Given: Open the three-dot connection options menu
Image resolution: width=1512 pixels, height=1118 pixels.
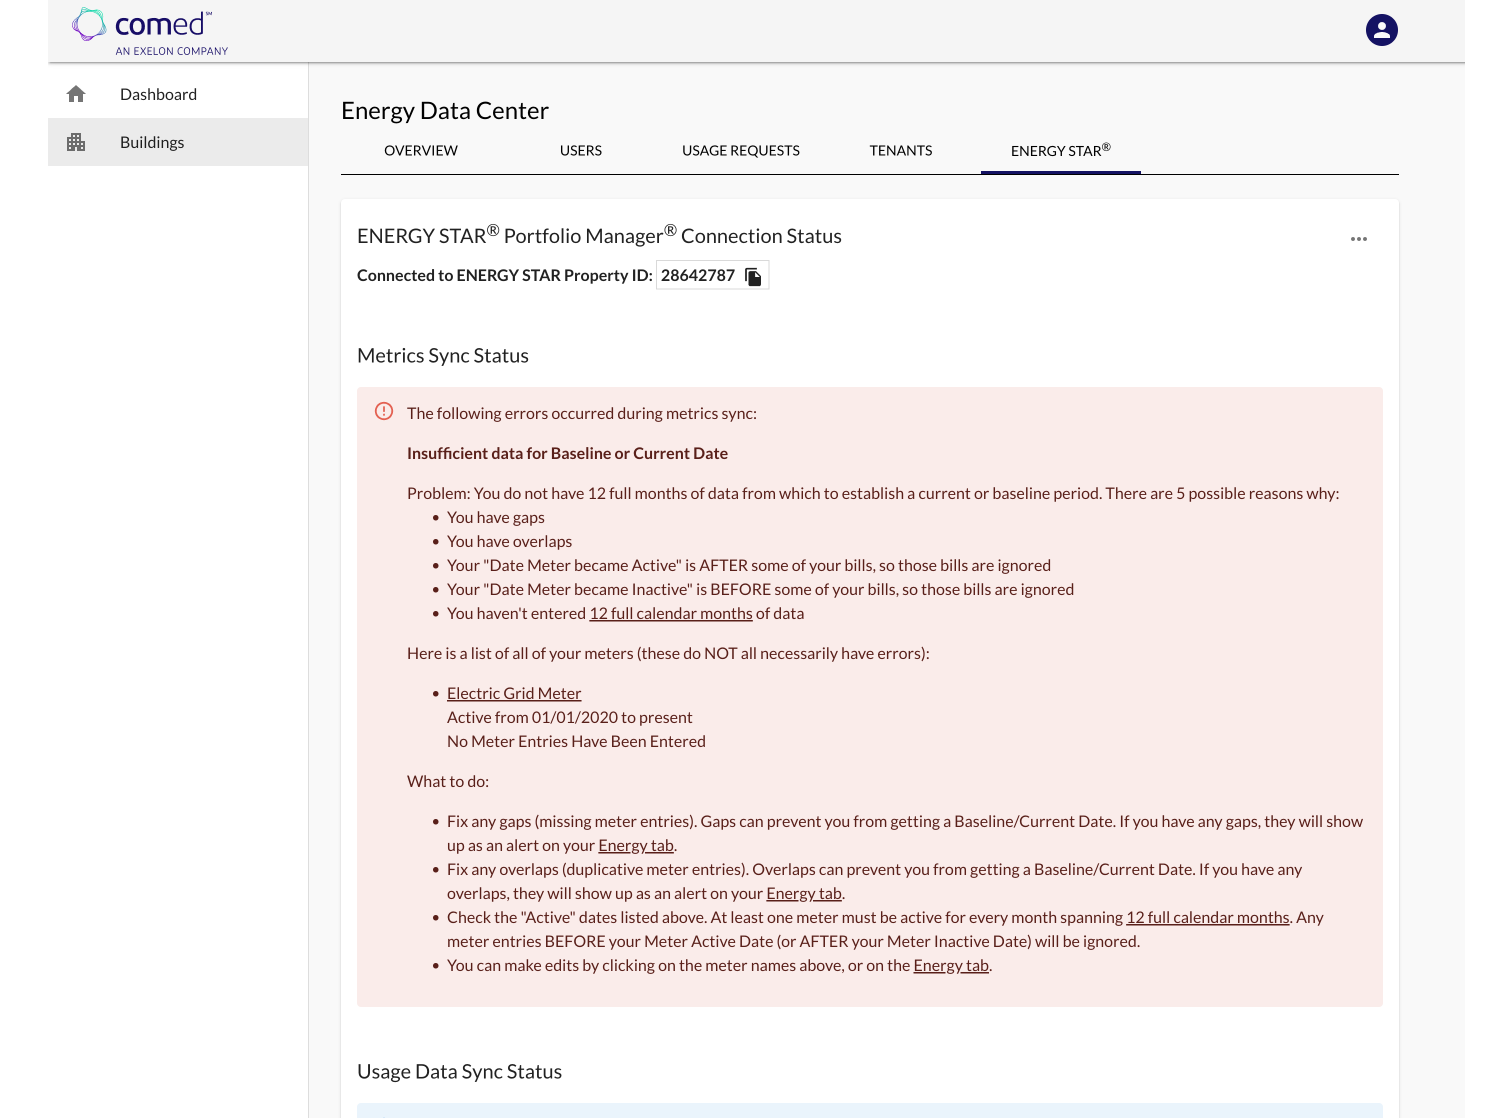Looking at the screenshot, I should coord(1358,239).
